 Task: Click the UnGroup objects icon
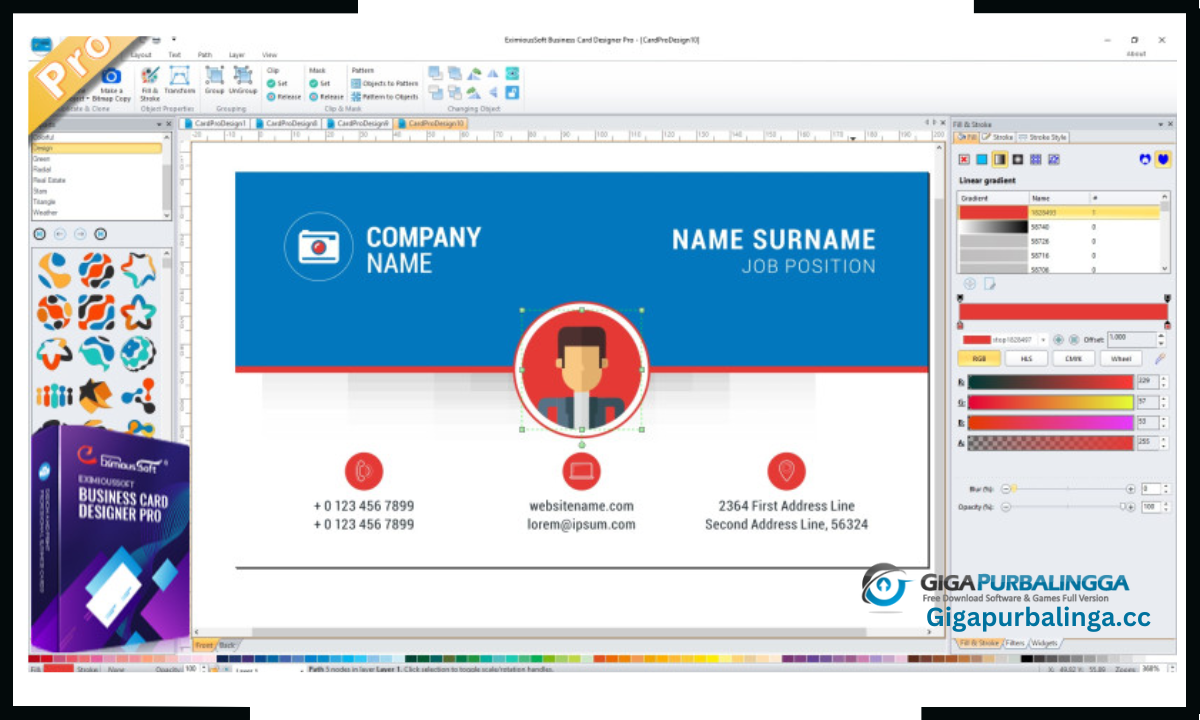pyautogui.click(x=242, y=81)
